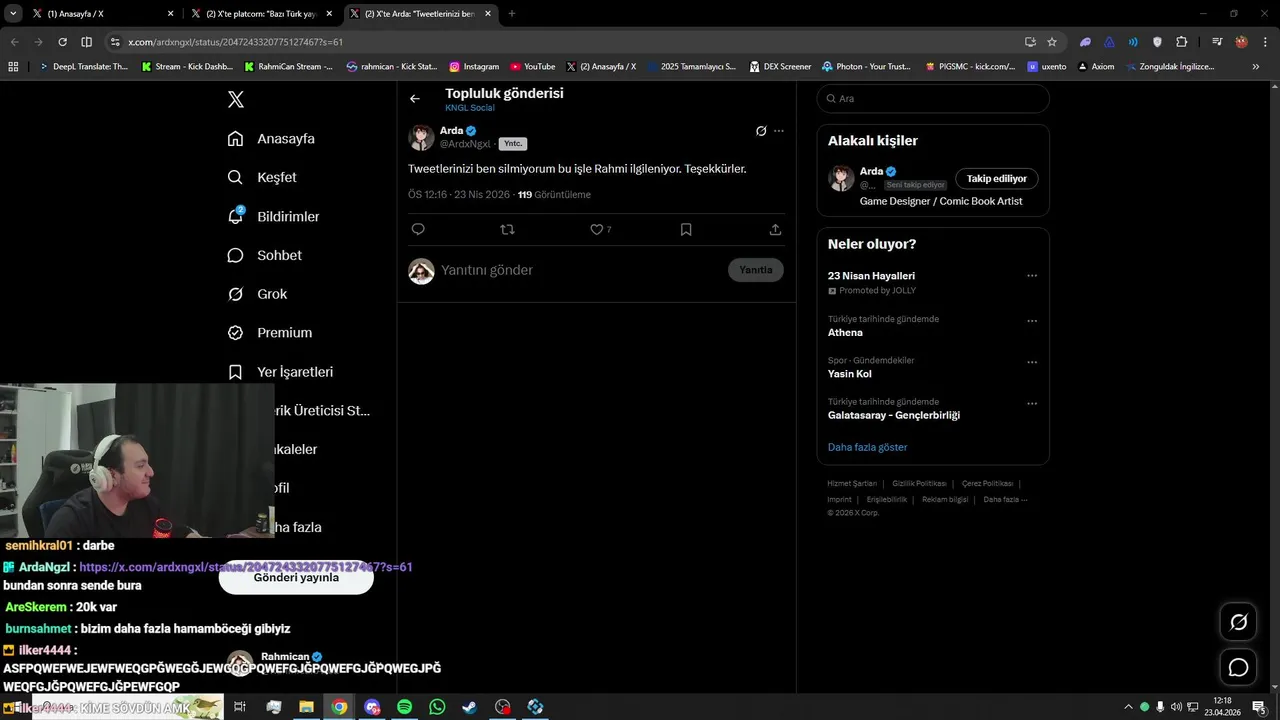Viewport: 1280px width, 720px height.
Task: Open Steam from the taskbar
Action: [x=469, y=707]
